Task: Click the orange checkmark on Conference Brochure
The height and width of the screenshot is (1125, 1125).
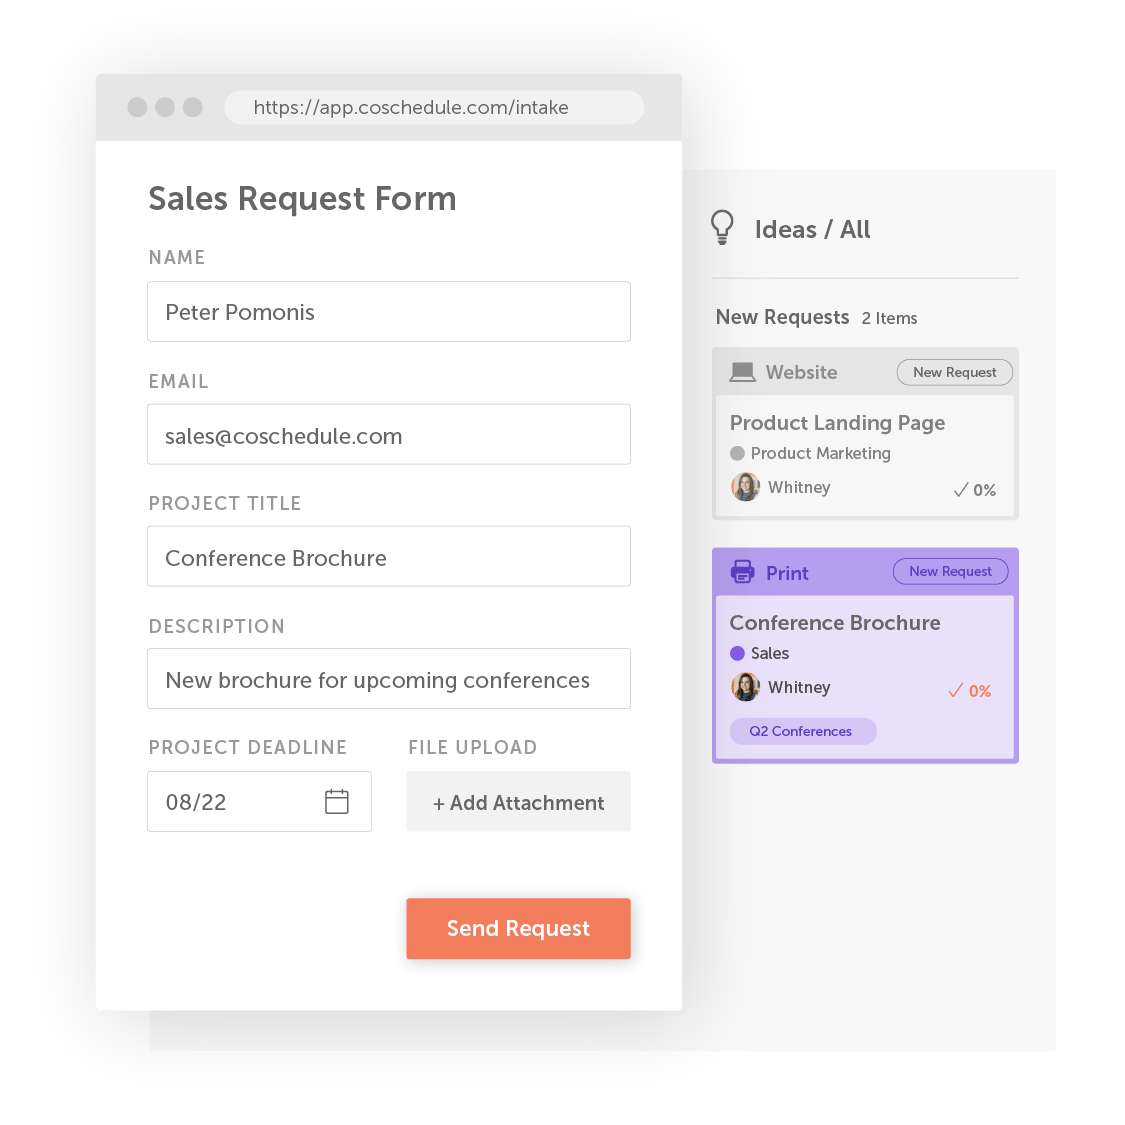Action: [x=956, y=690]
